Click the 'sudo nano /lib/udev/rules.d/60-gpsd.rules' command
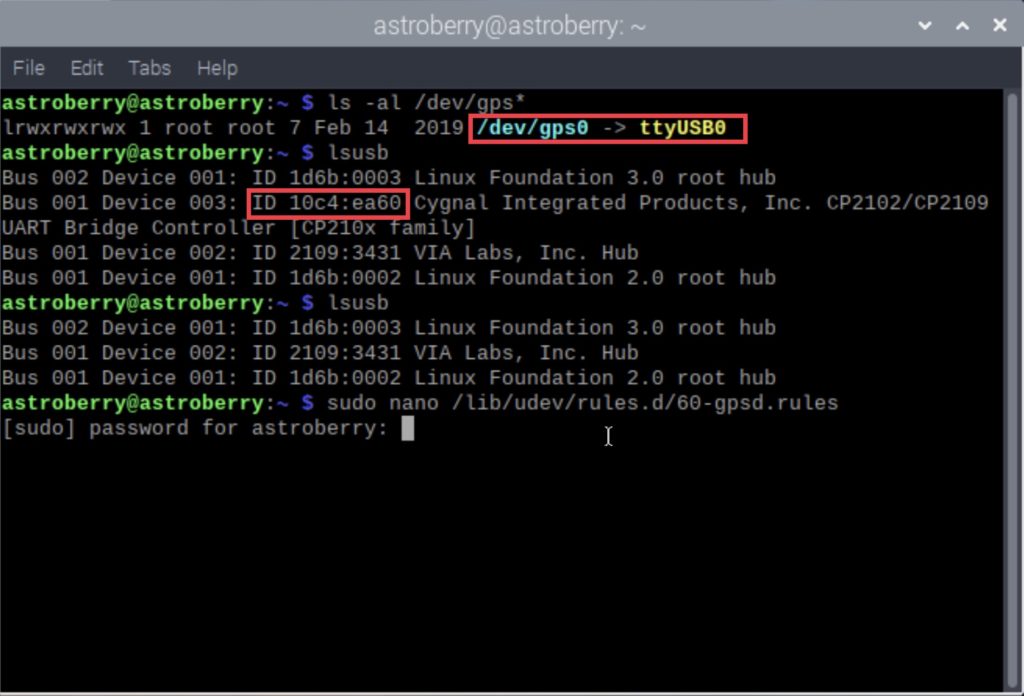Viewport: 1024px width, 696px height. point(583,403)
